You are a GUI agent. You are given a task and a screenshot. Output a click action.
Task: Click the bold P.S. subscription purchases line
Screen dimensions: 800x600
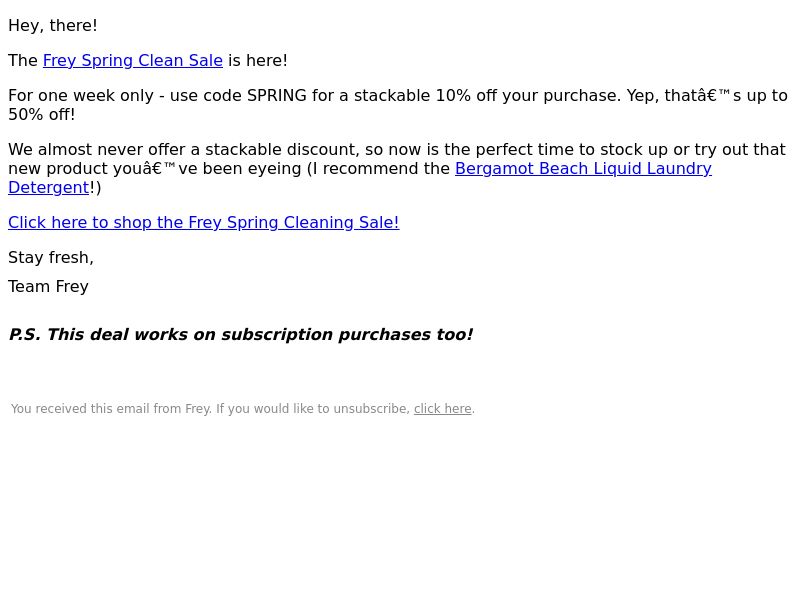pos(241,335)
